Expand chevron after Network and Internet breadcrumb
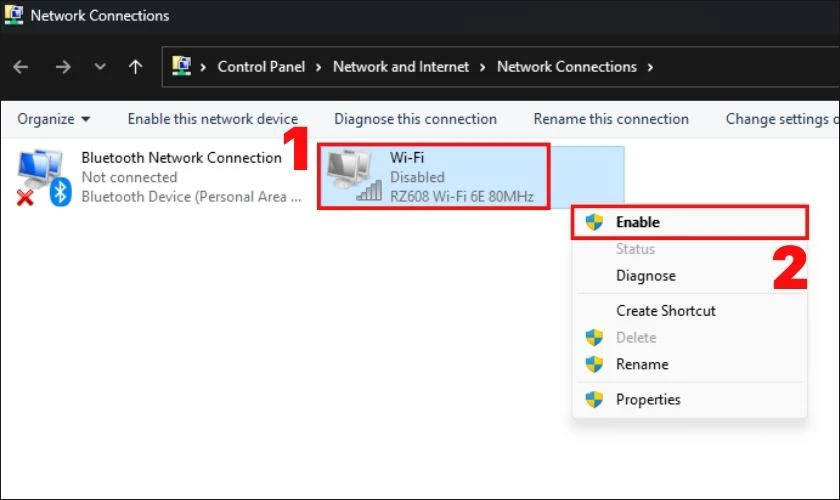The image size is (840, 500). [484, 67]
